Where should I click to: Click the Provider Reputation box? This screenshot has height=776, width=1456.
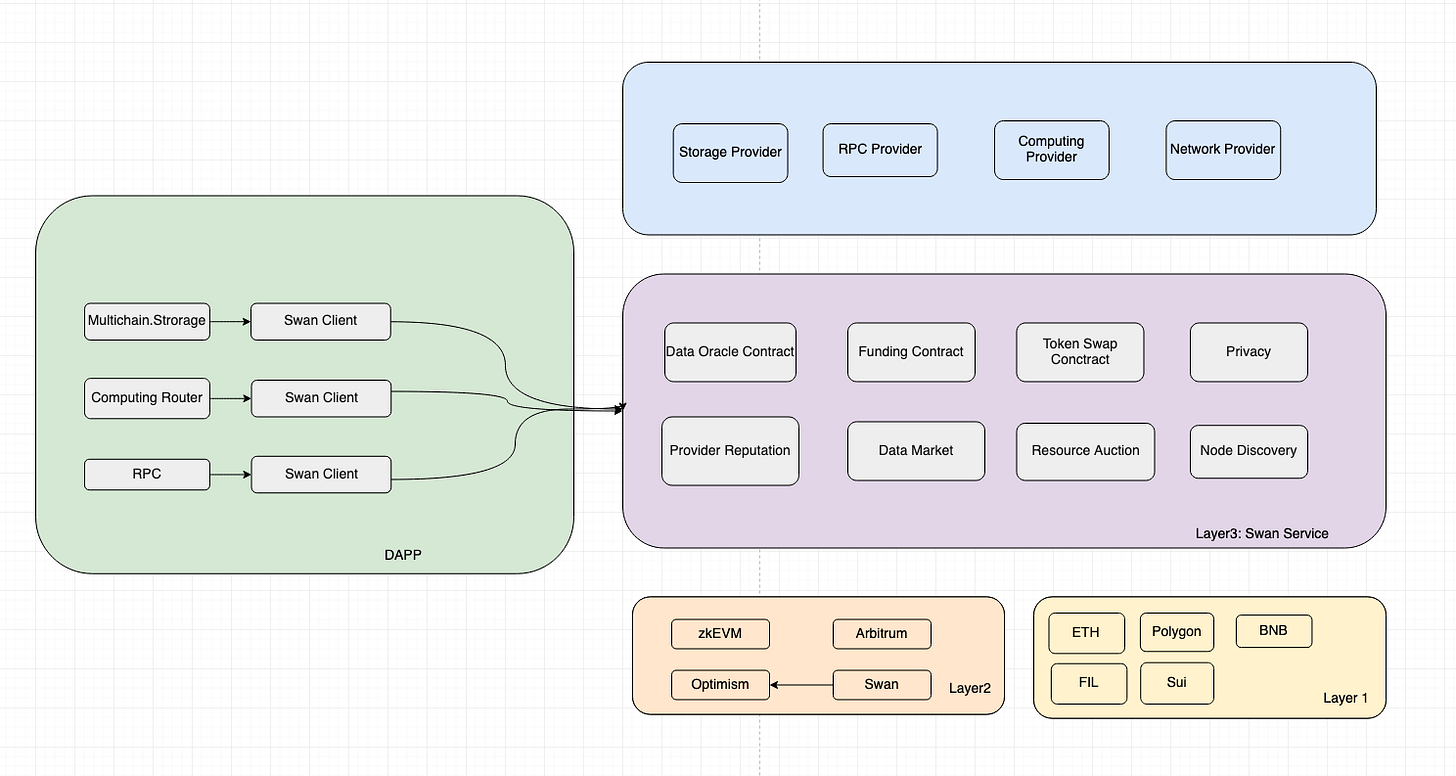click(730, 451)
